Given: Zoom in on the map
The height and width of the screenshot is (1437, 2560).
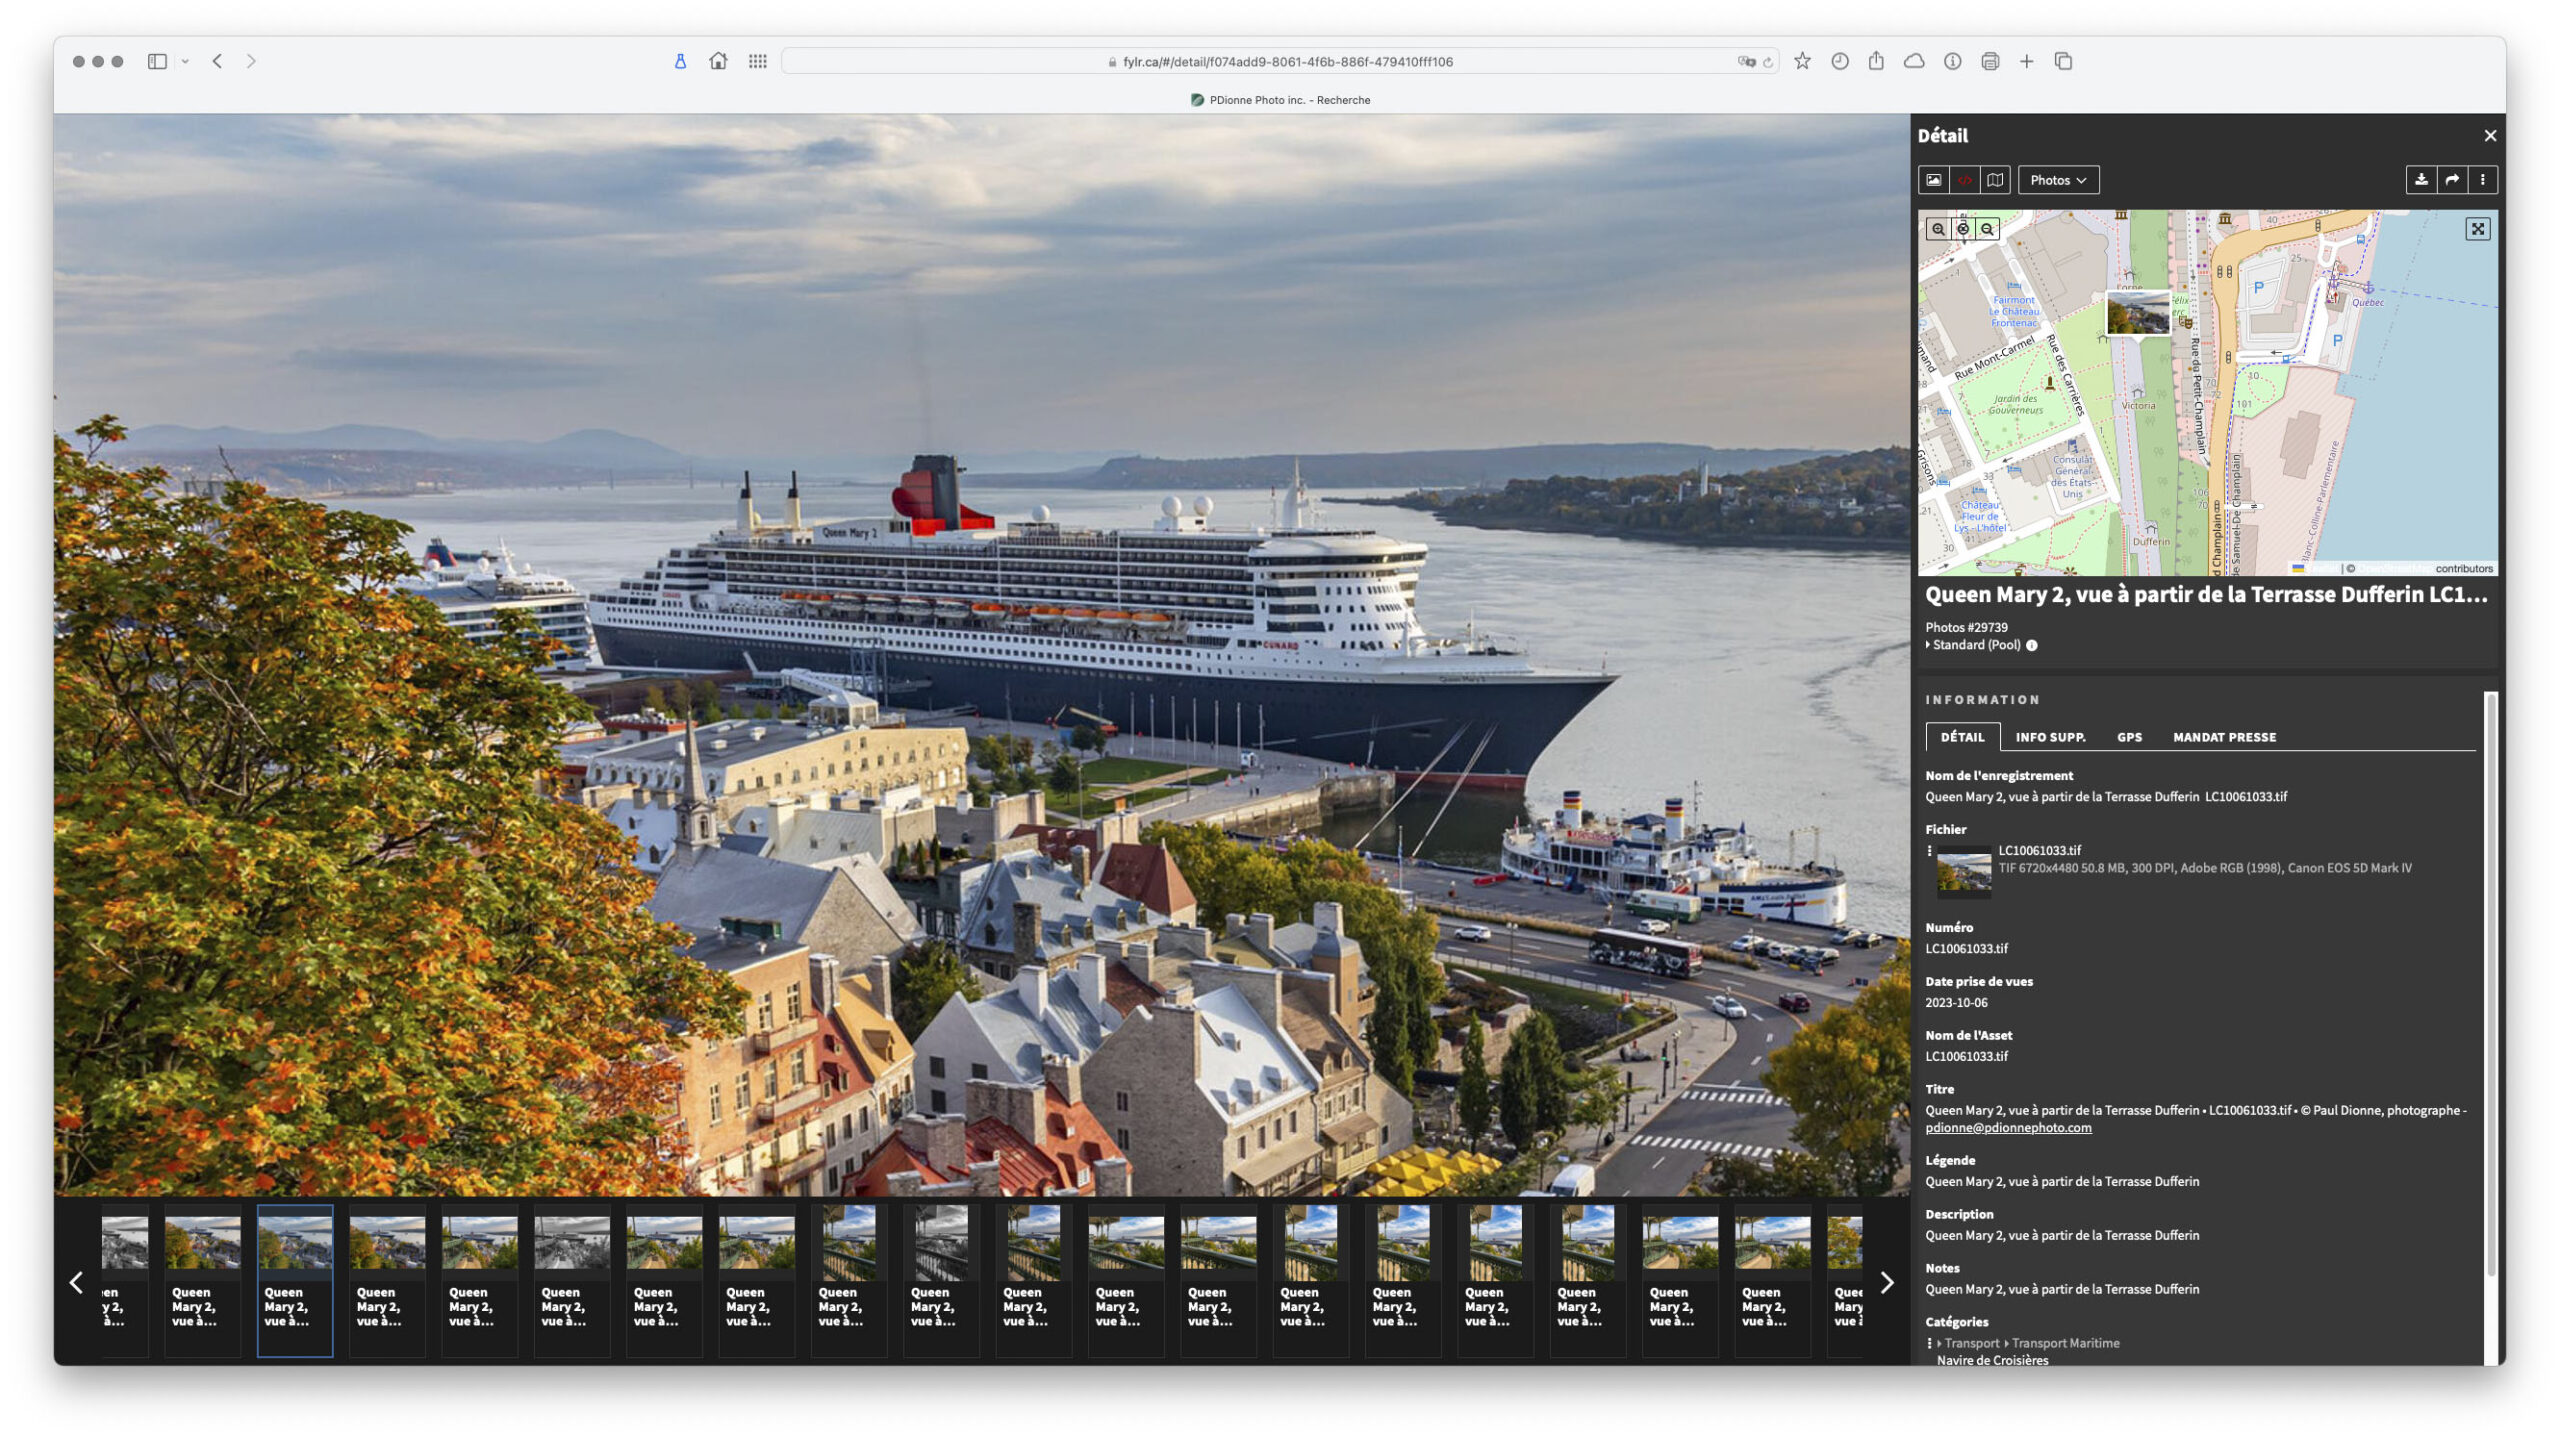Looking at the screenshot, I should pyautogui.click(x=1938, y=229).
